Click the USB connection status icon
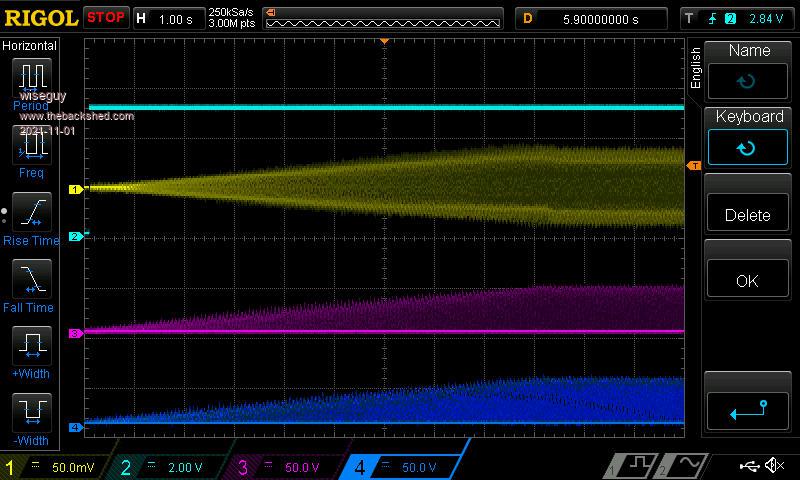The width and height of the screenshot is (800, 480). [748, 466]
